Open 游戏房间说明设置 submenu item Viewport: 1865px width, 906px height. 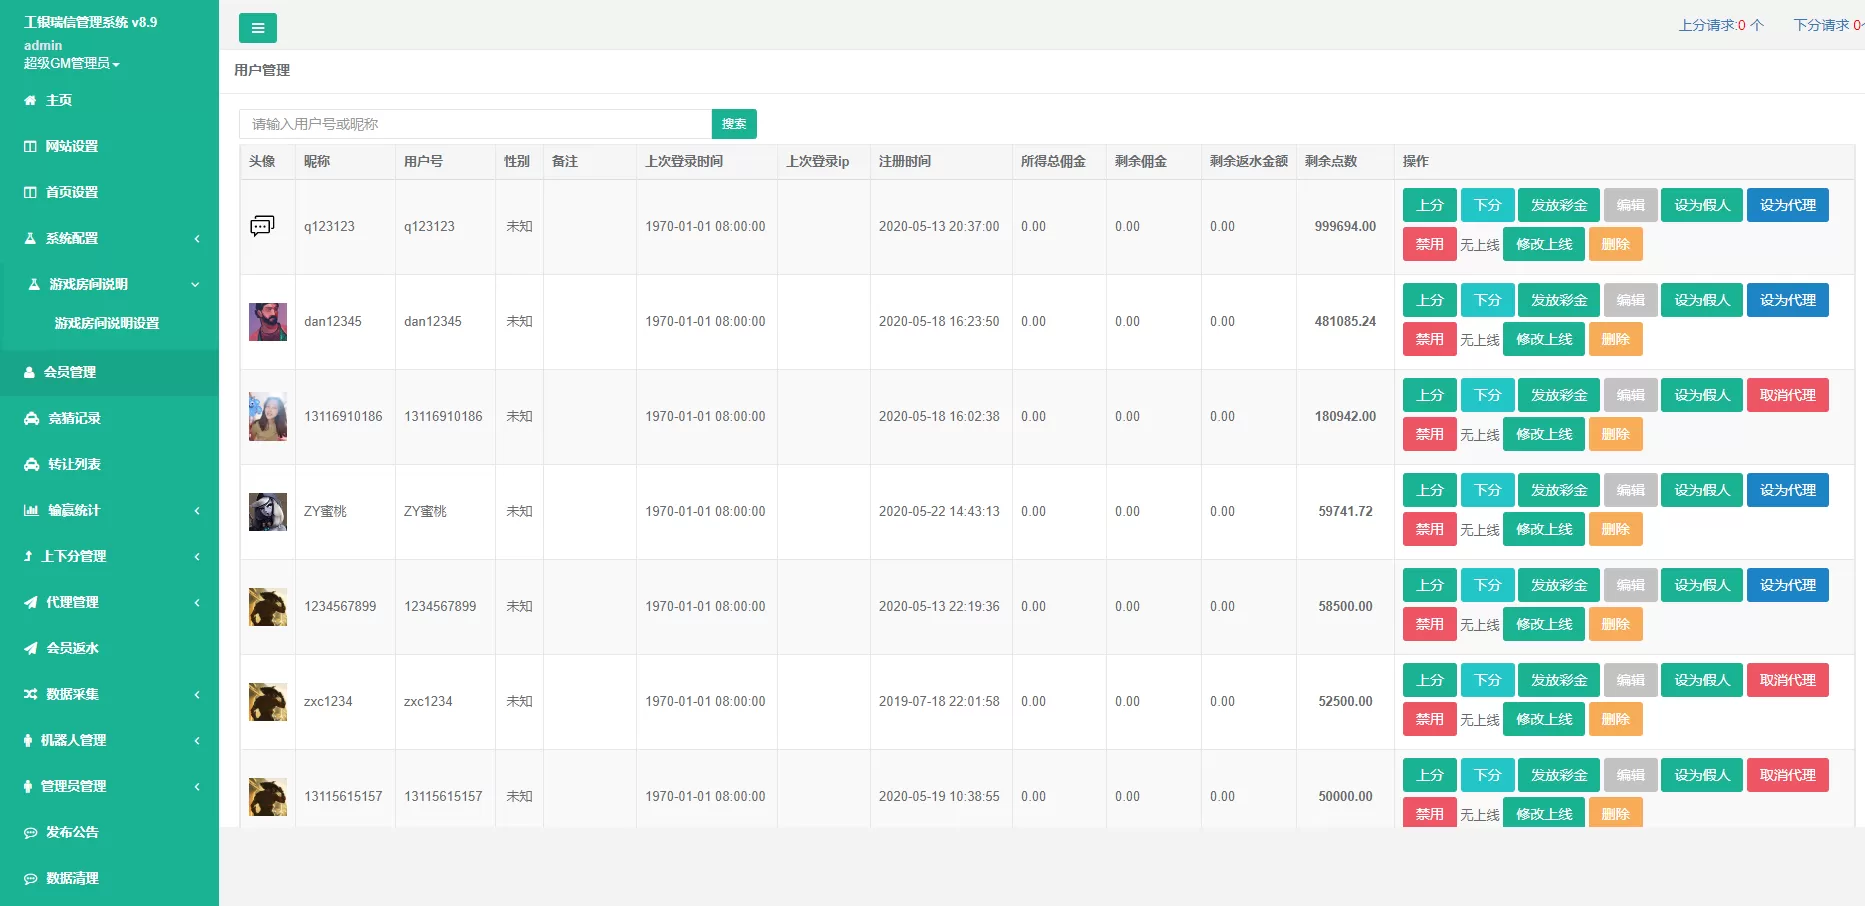[107, 323]
